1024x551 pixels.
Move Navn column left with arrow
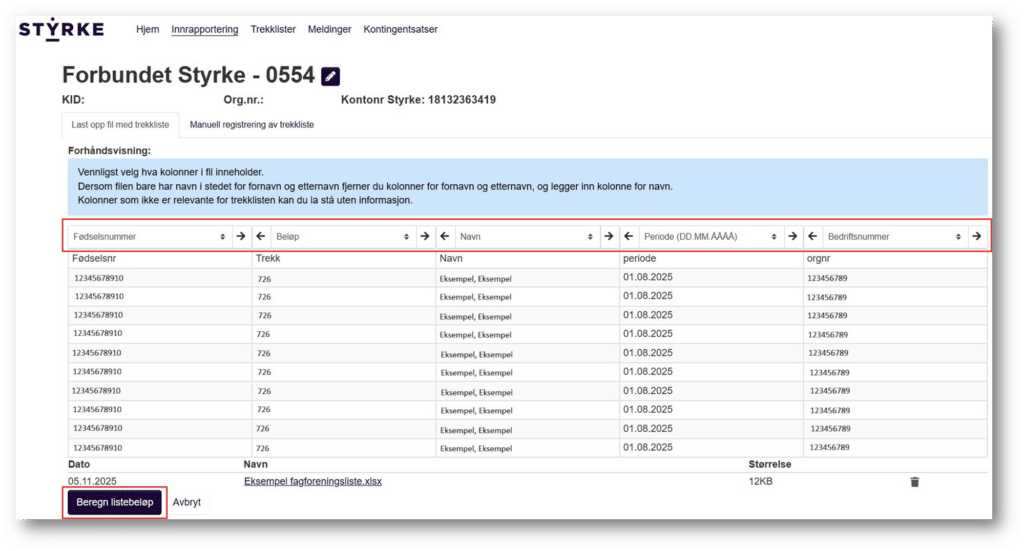[444, 237]
